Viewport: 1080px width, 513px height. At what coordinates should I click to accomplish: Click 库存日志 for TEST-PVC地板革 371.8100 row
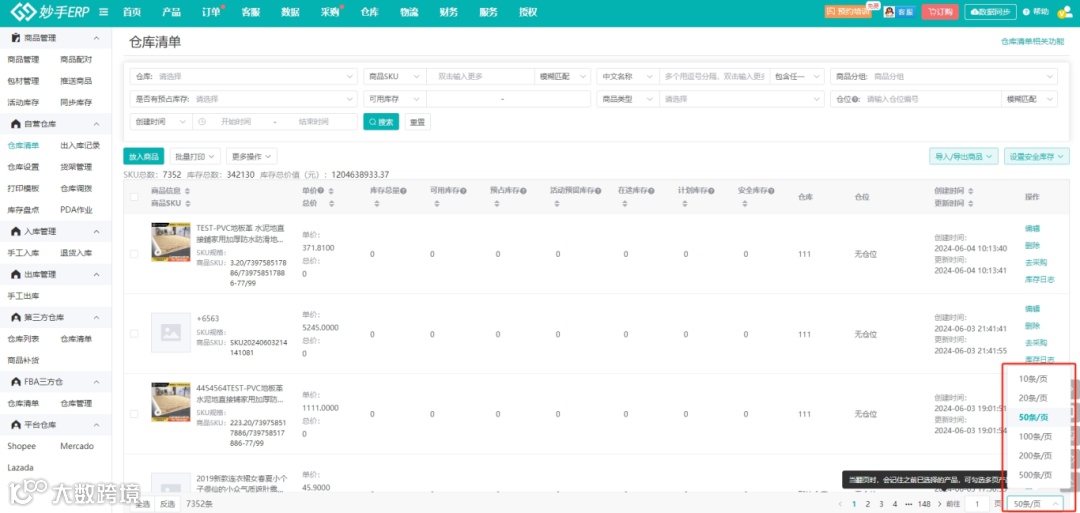[x=1039, y=280]
